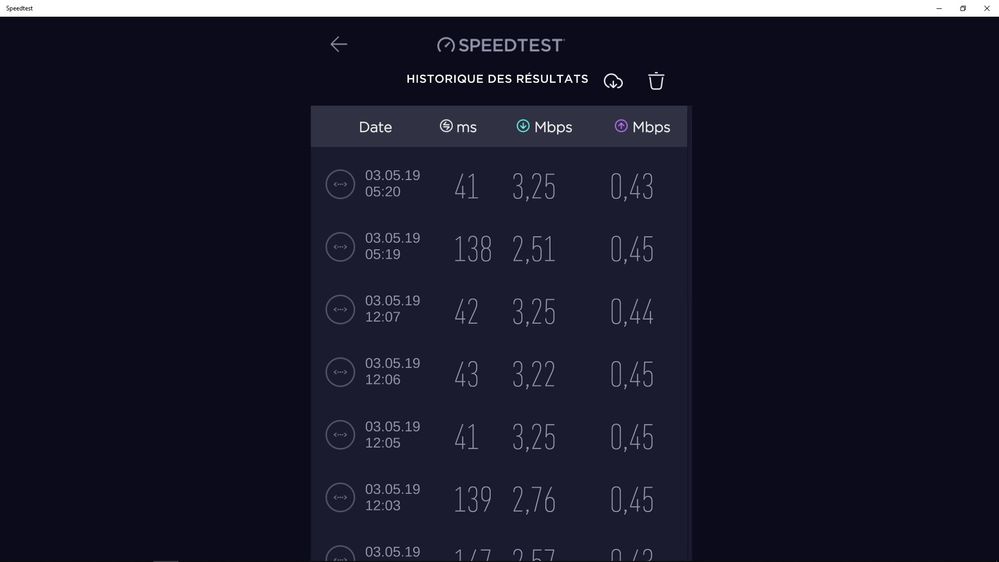Open the 05:20 result's connection type icon
The image size is (999, 562).
point(340,184)
